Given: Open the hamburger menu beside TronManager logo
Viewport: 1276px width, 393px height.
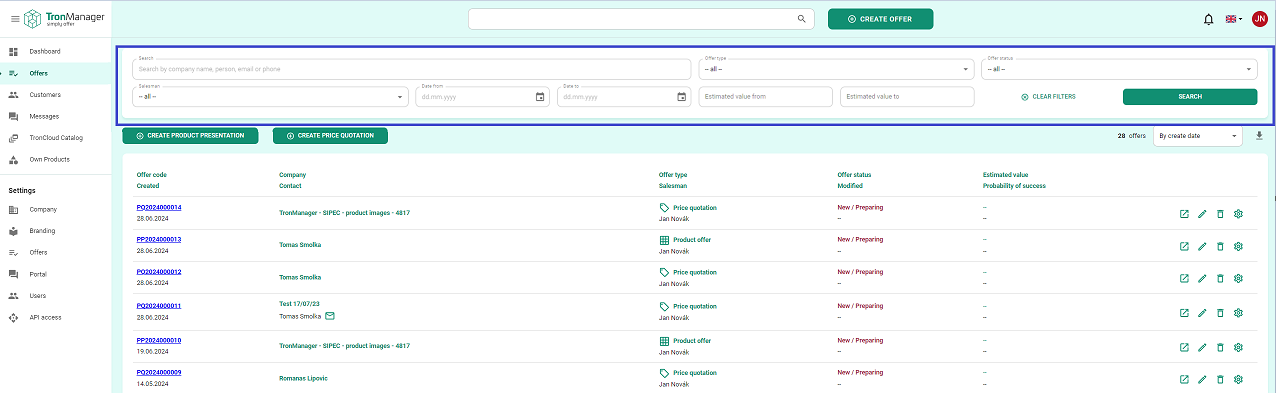Looking at the screenshot, I should click(14, 19).
